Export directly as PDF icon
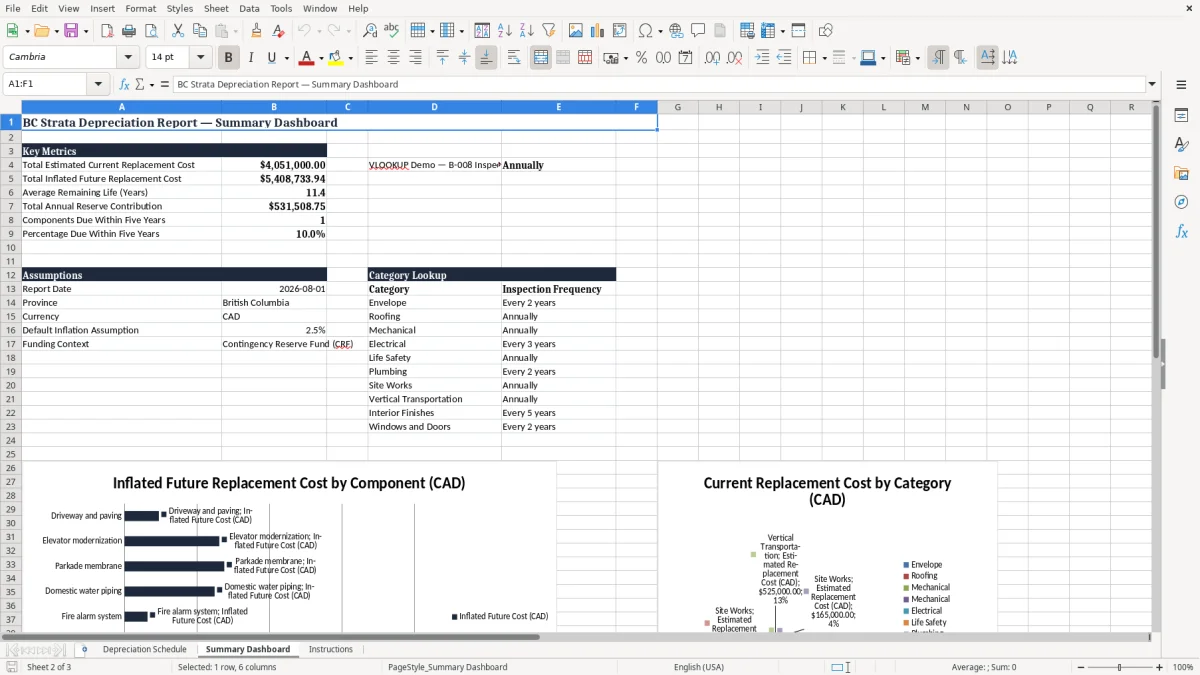 [106, 31]
